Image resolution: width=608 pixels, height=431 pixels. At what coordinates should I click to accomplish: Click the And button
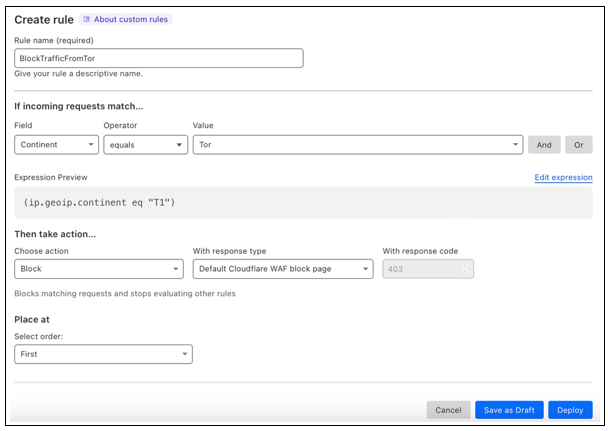coord(544,144)
